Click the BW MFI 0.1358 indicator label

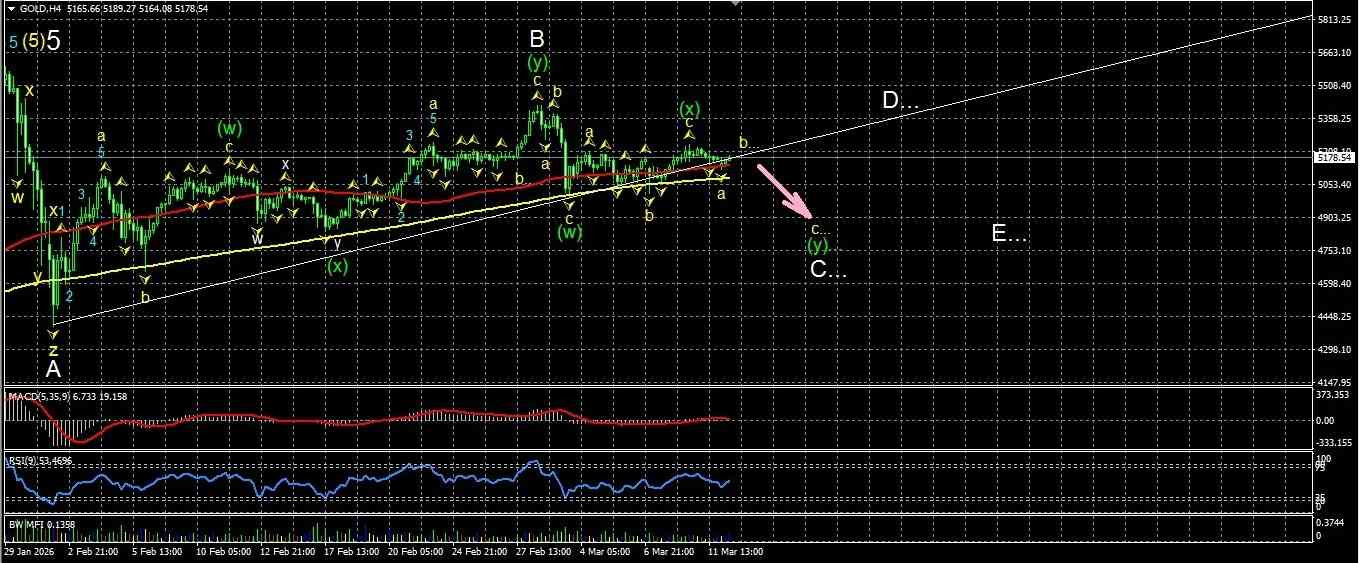coord(40,523)
